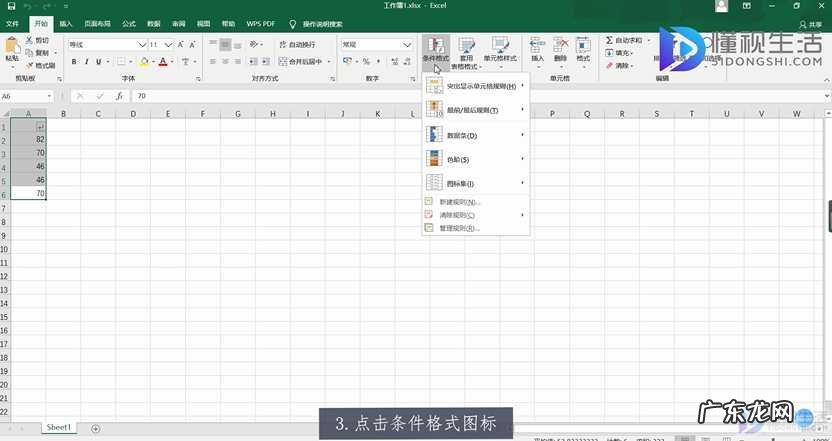Click the Merge & Center icon
Screen dimensions: 832x441
pos(283,62)
